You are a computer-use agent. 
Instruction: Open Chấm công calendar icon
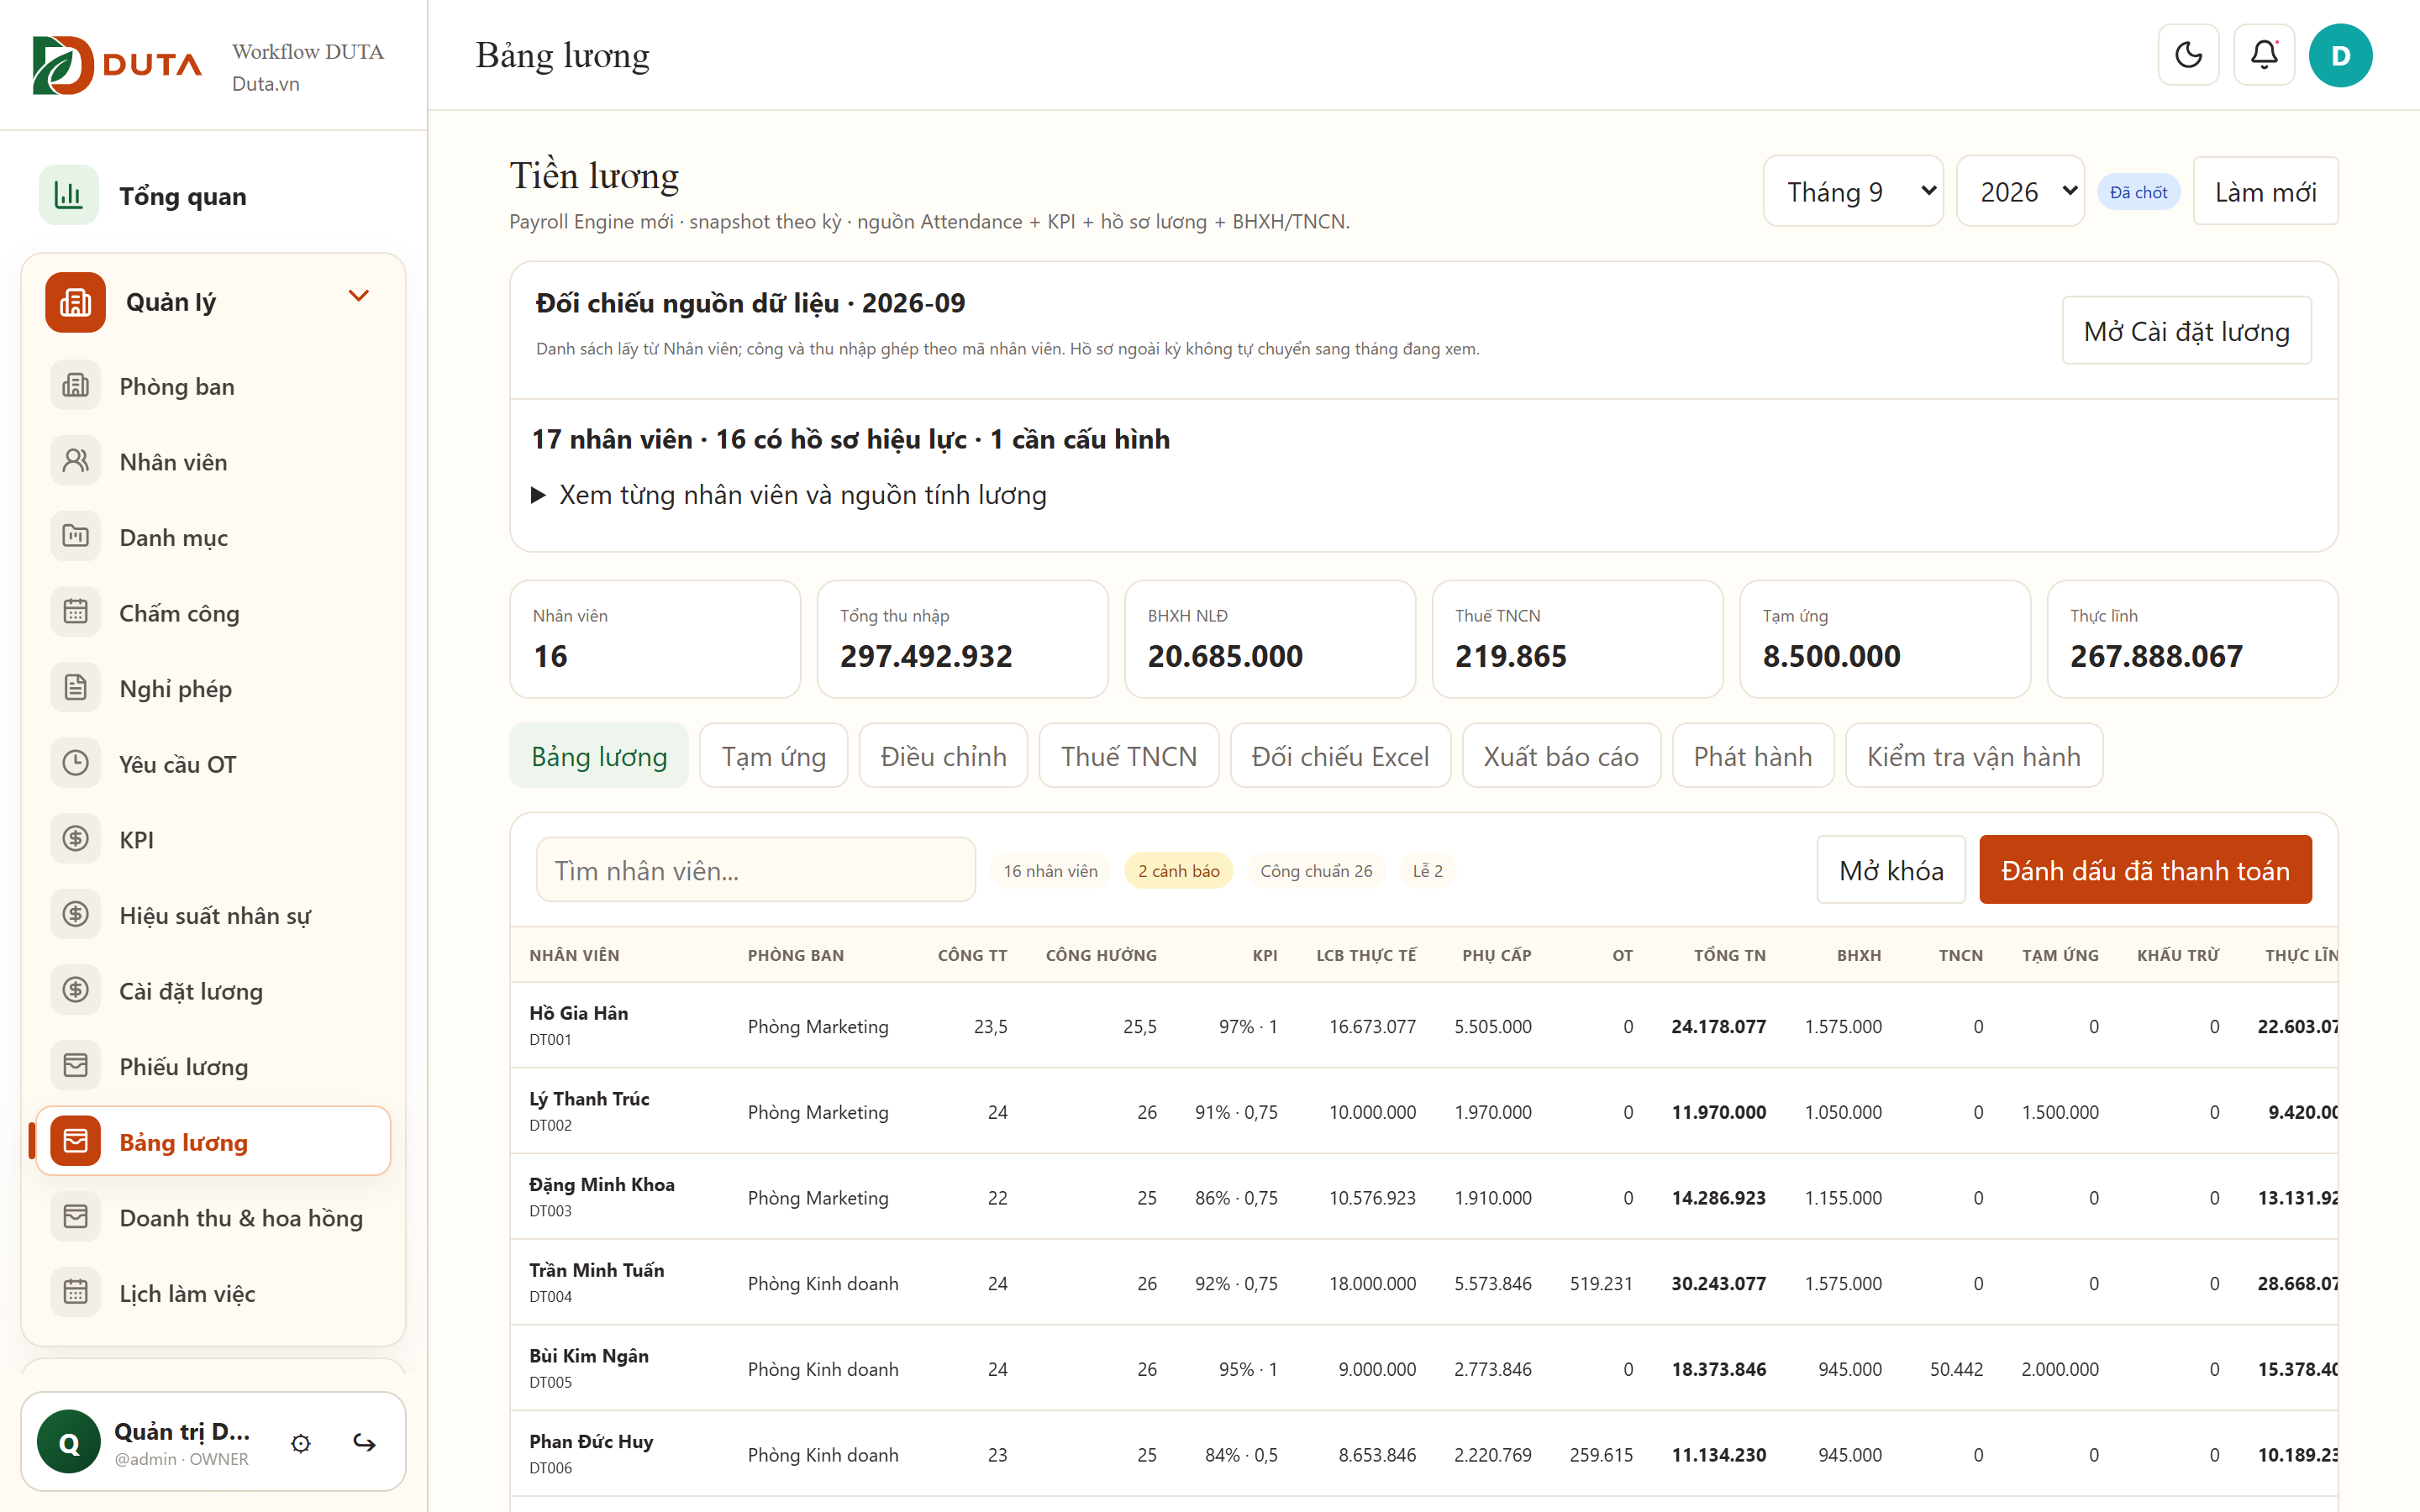[76, 612]
